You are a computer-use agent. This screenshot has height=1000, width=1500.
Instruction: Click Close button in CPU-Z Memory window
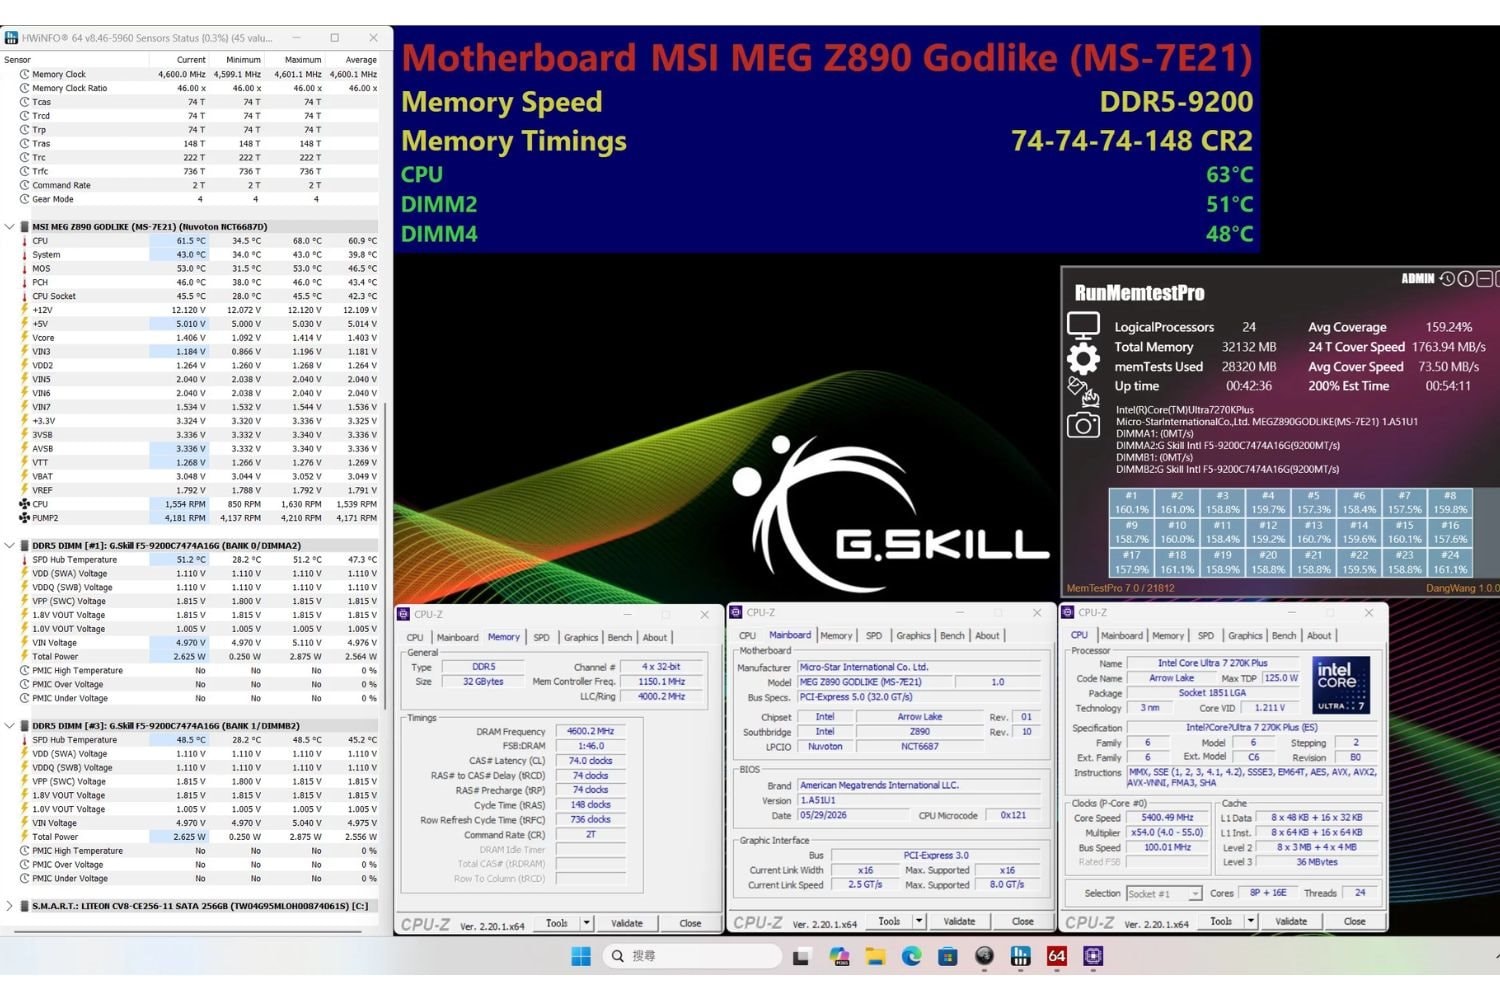pyautogui.click(x=690, y=923)
